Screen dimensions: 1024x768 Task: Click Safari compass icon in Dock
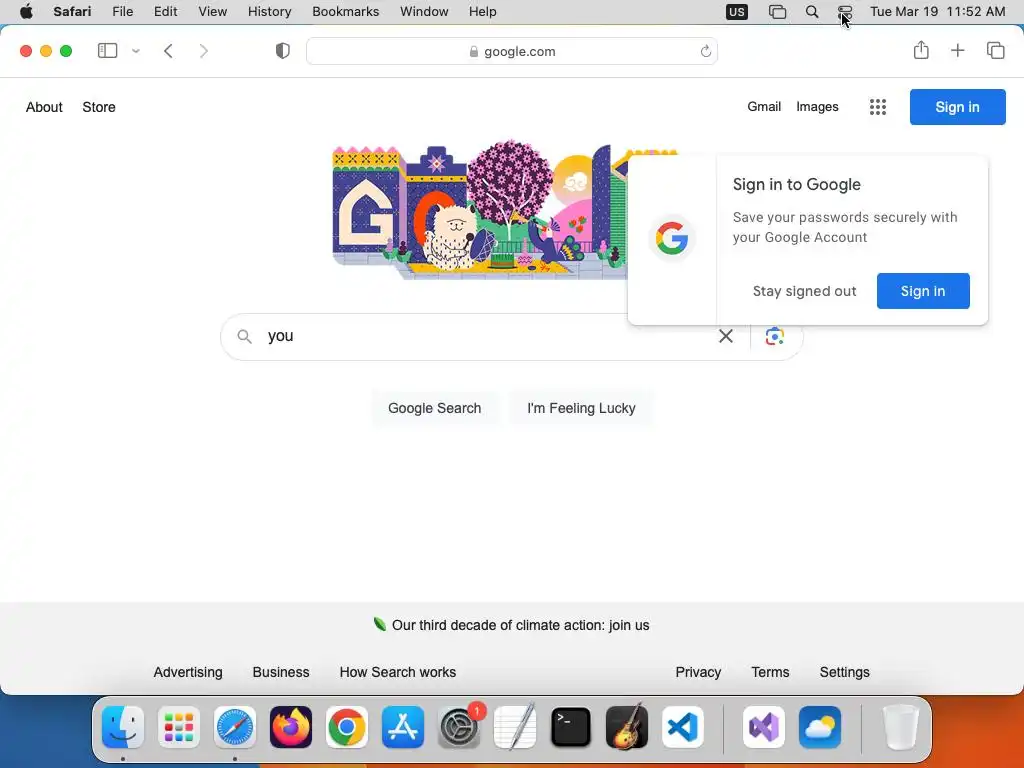[234, 727]
